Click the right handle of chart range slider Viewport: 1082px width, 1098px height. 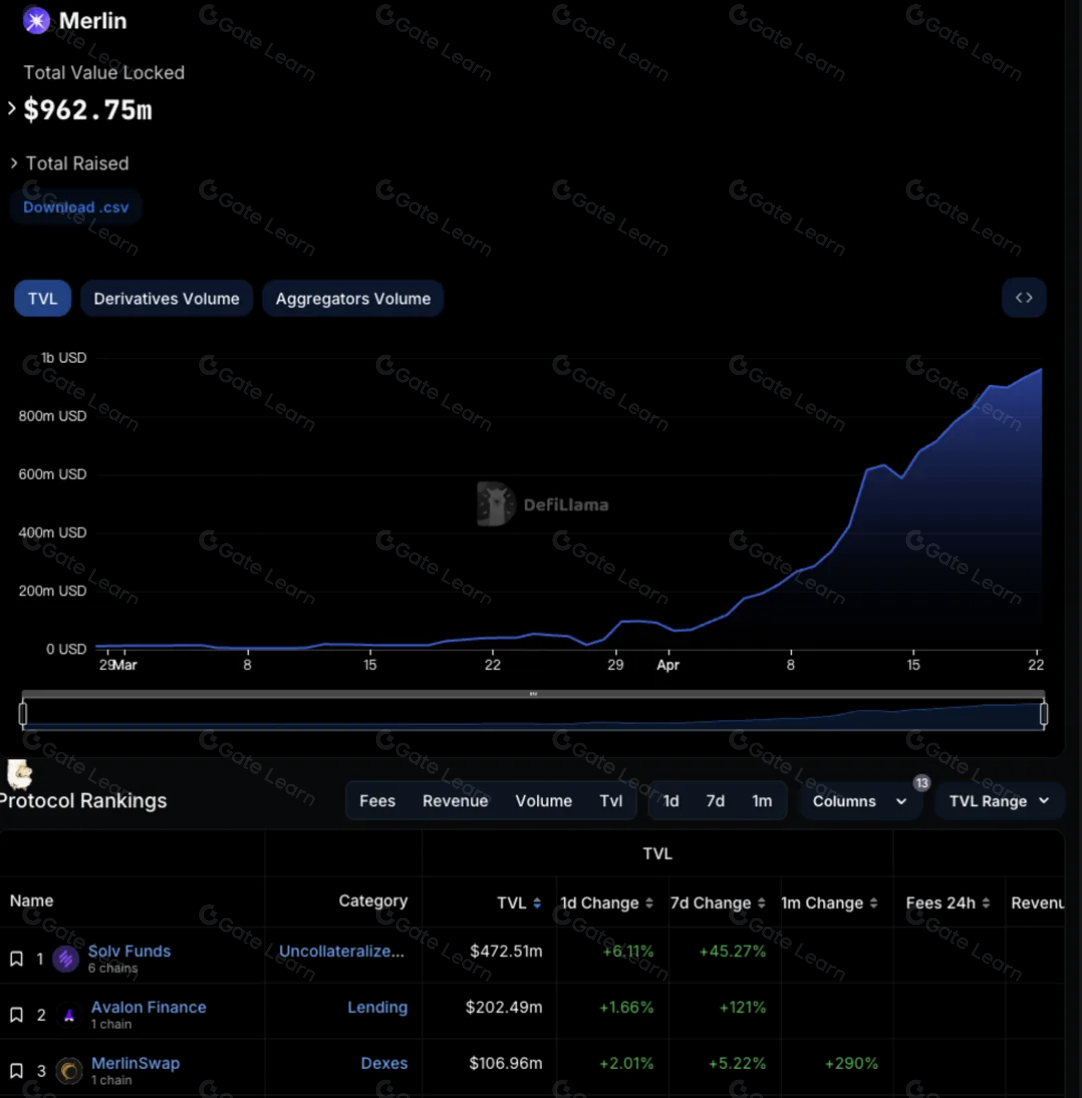(x=1043, y=714)
